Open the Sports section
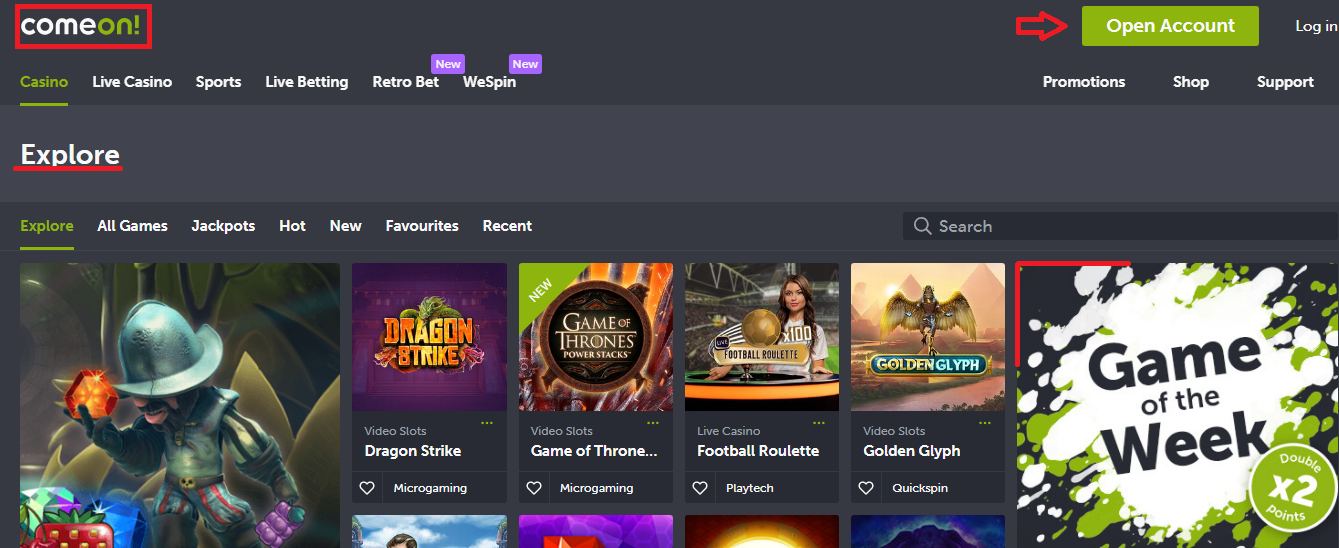This screenshot has width=1339, height=548. tap(218, 82)
